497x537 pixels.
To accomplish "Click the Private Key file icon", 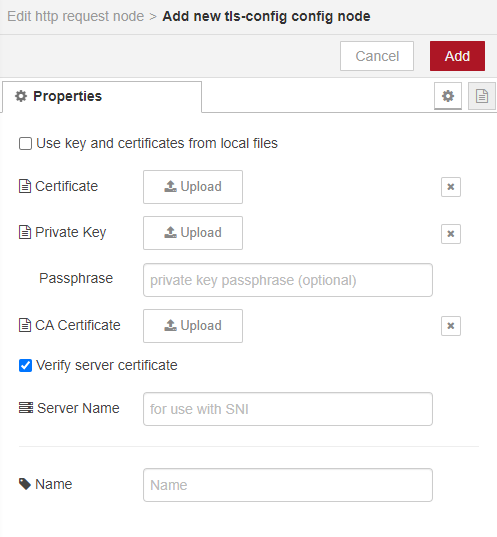I will point(25,232).
